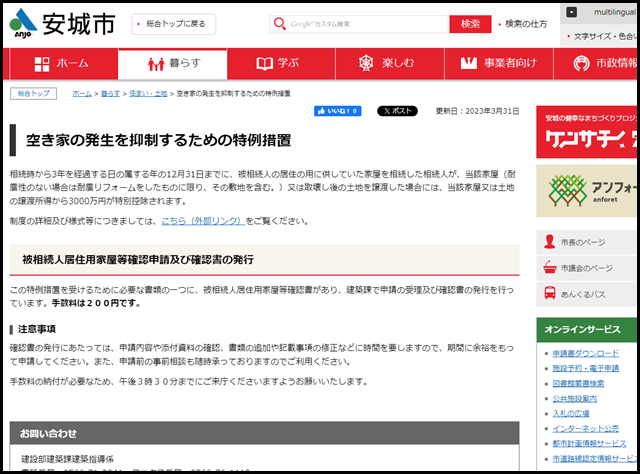Viewport: 640px width, 474px height.
Task: Click the Facebook いいね! button
Action: pos(338,111)
